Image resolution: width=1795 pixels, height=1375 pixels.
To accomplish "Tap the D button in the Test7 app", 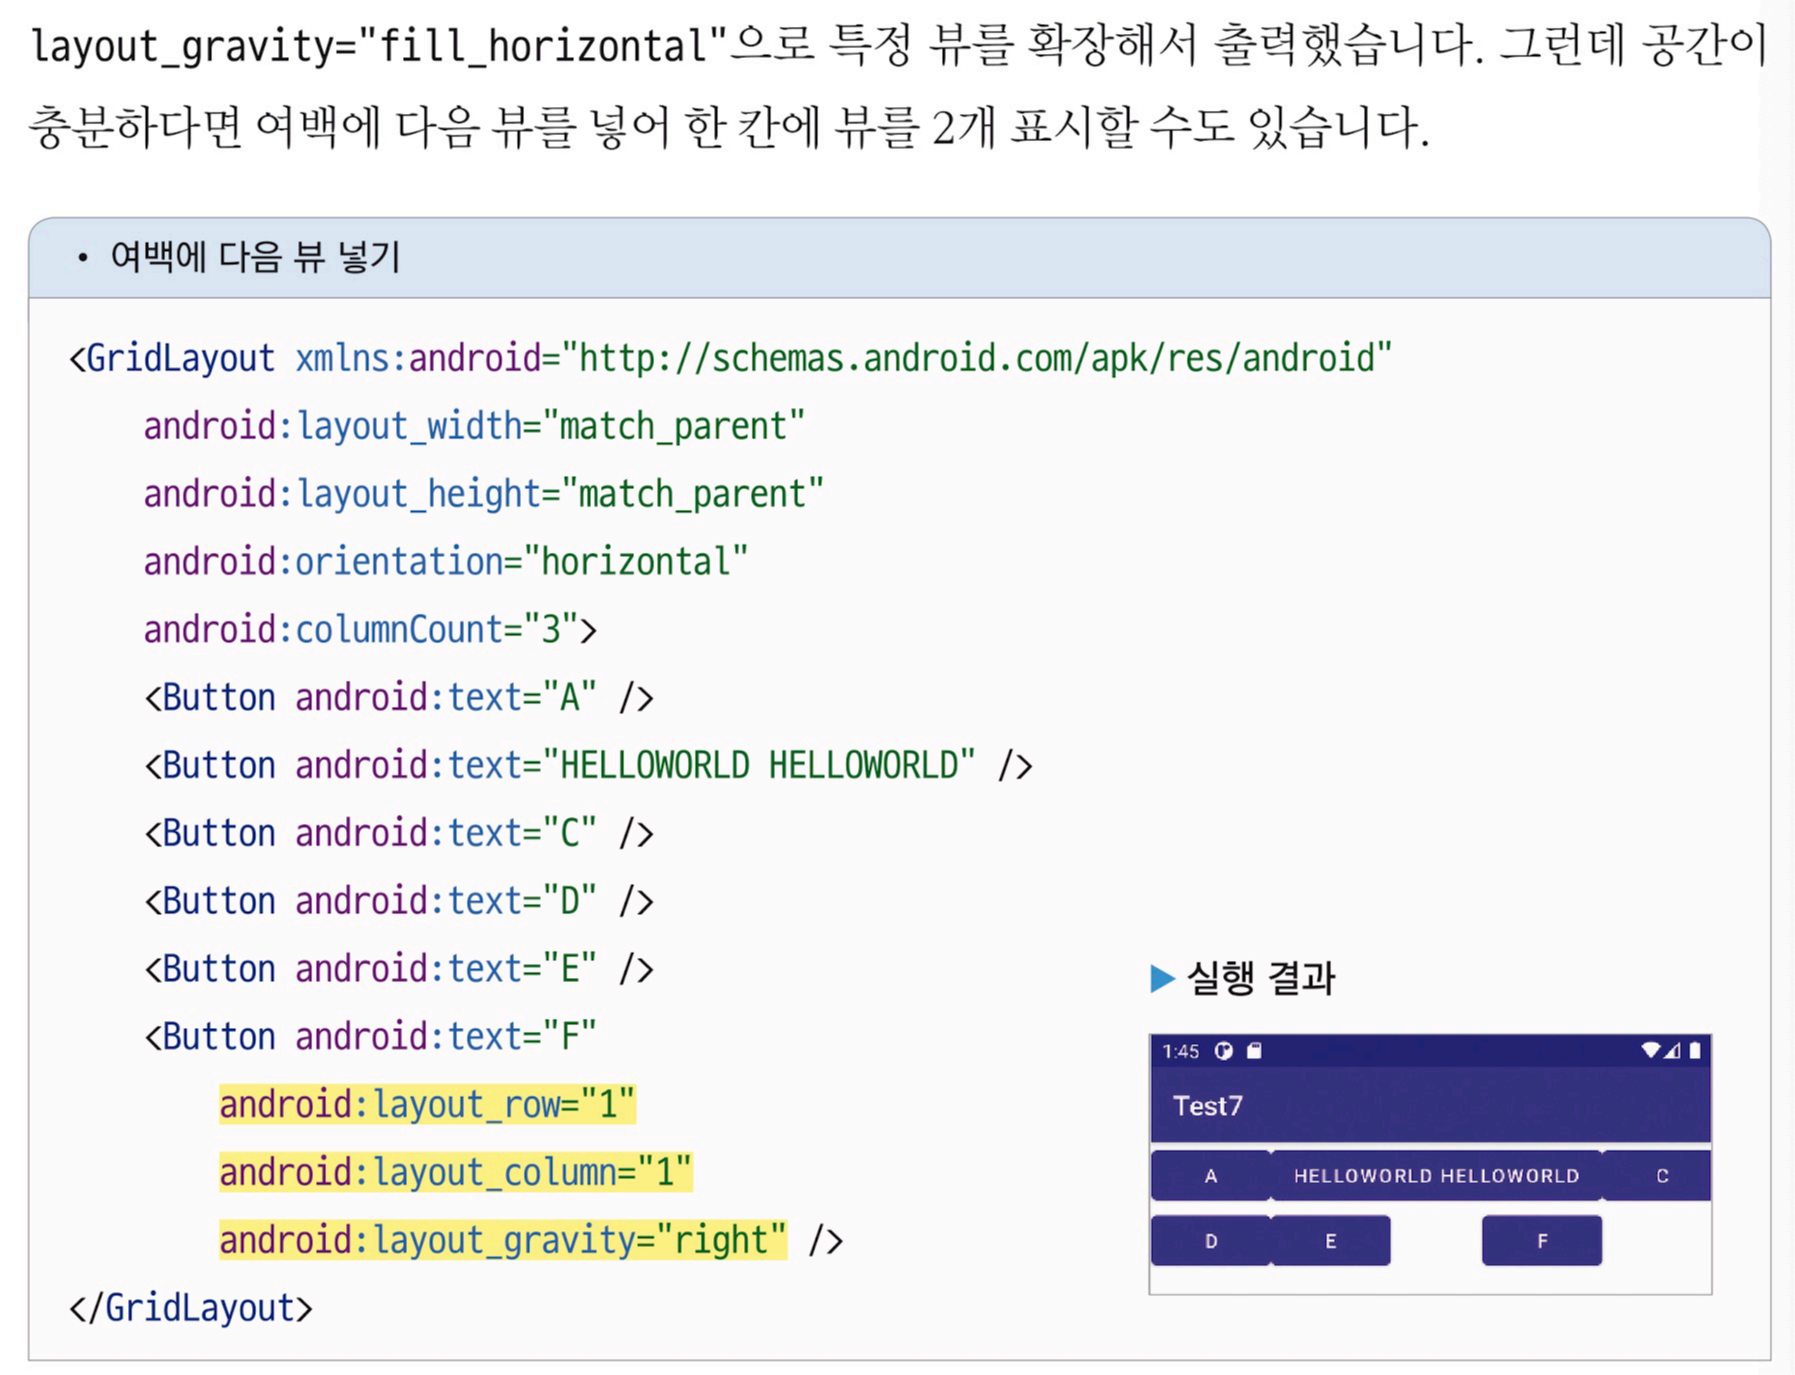I will 1211,1241.
